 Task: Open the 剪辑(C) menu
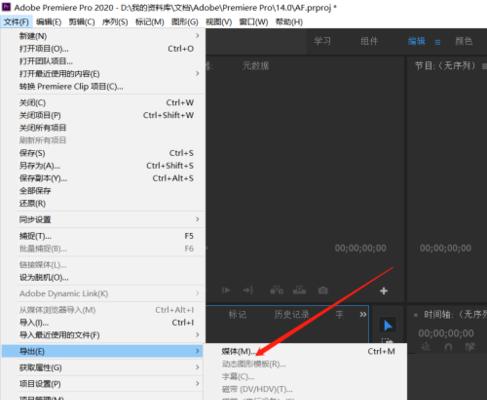point(82,22)
